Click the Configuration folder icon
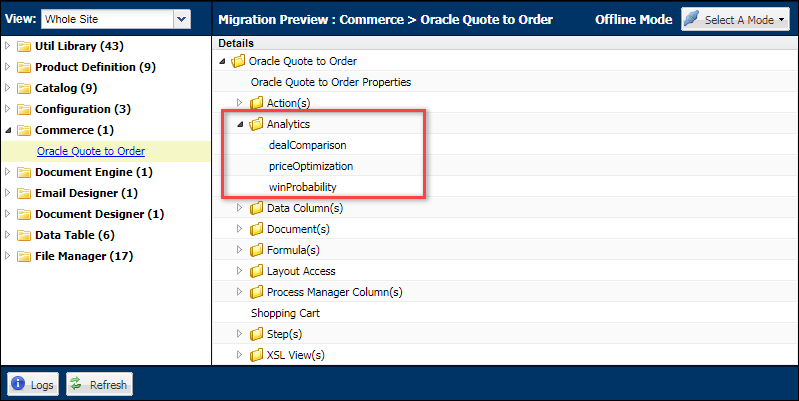Screen dimensions: 799x401 [x=23, y=109]
